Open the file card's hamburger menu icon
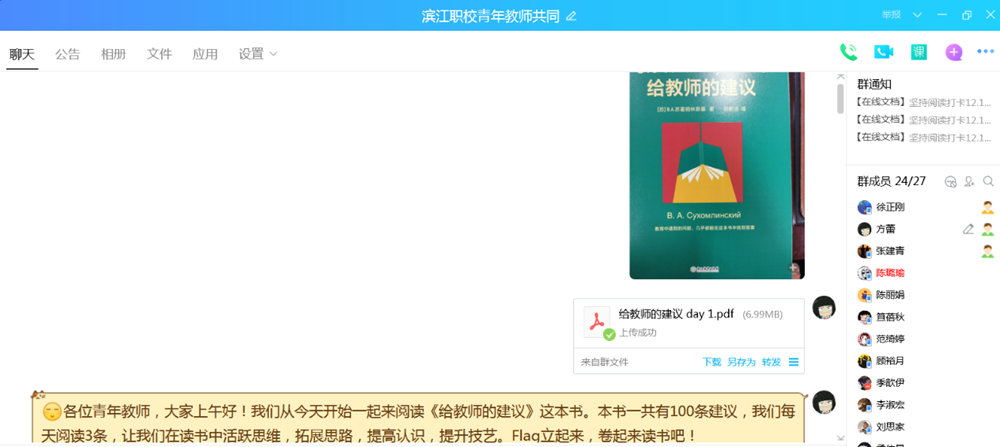The height and width of the screenshot is (447, 1000). pyautogui.click(x=794, y=362)
